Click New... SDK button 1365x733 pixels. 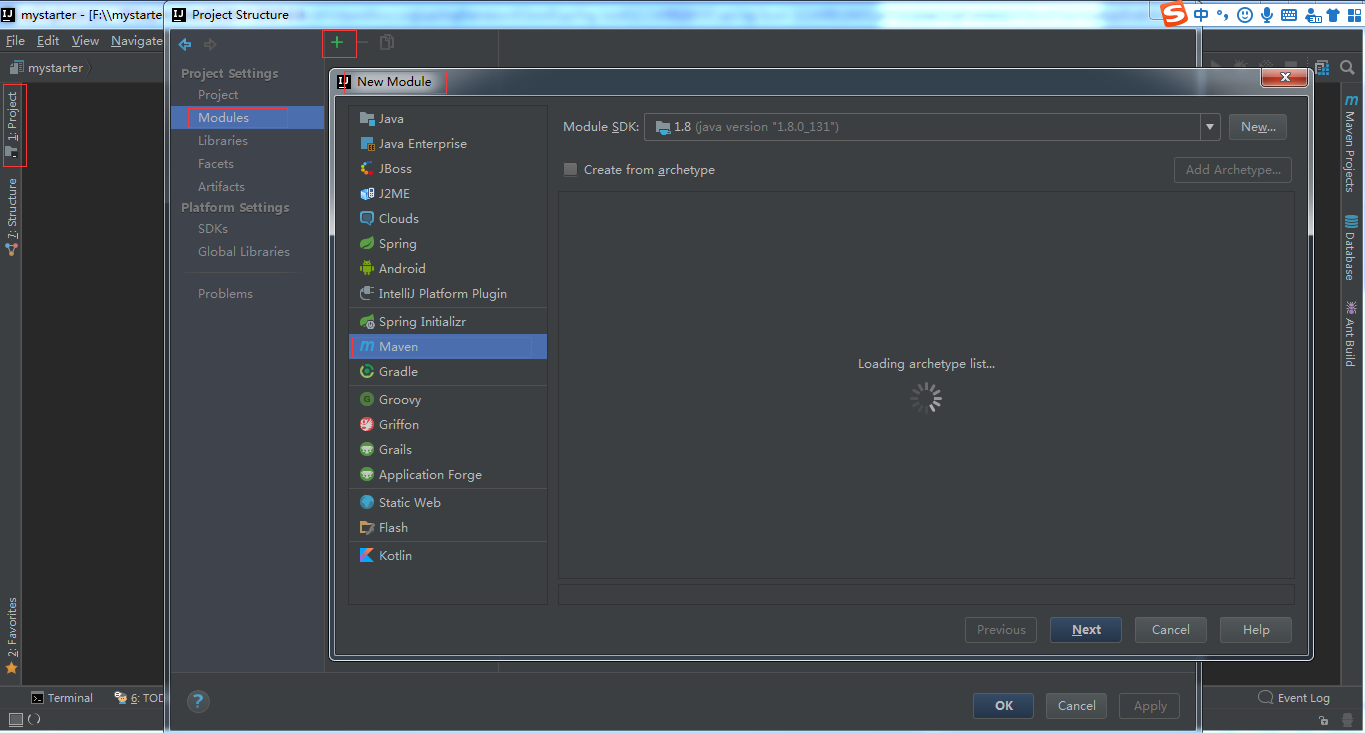pyautogui.click(x=1258, y=127)
